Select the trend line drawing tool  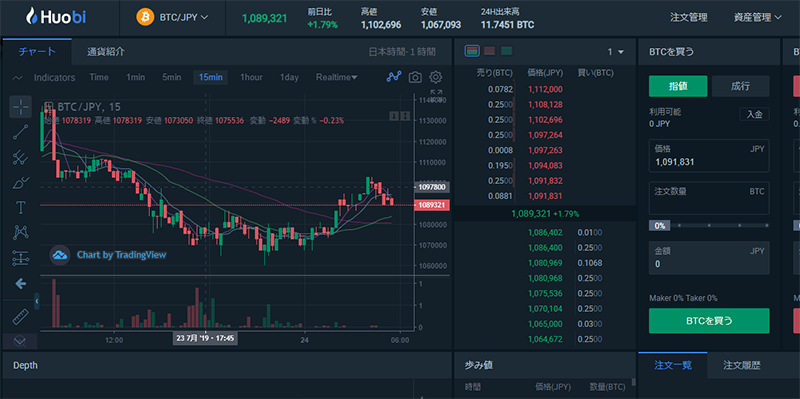[x=20, y=132]
